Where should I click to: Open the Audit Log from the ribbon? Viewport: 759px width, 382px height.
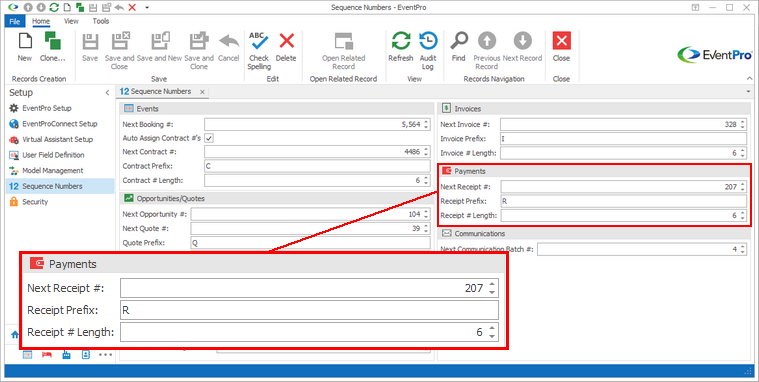[x=428, y=50]
